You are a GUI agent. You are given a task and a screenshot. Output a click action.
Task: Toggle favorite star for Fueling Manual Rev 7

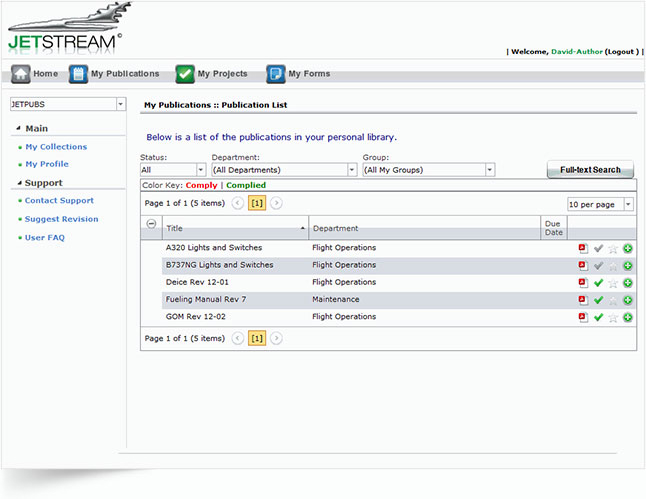pyautogui.click(x=613, y=300)
